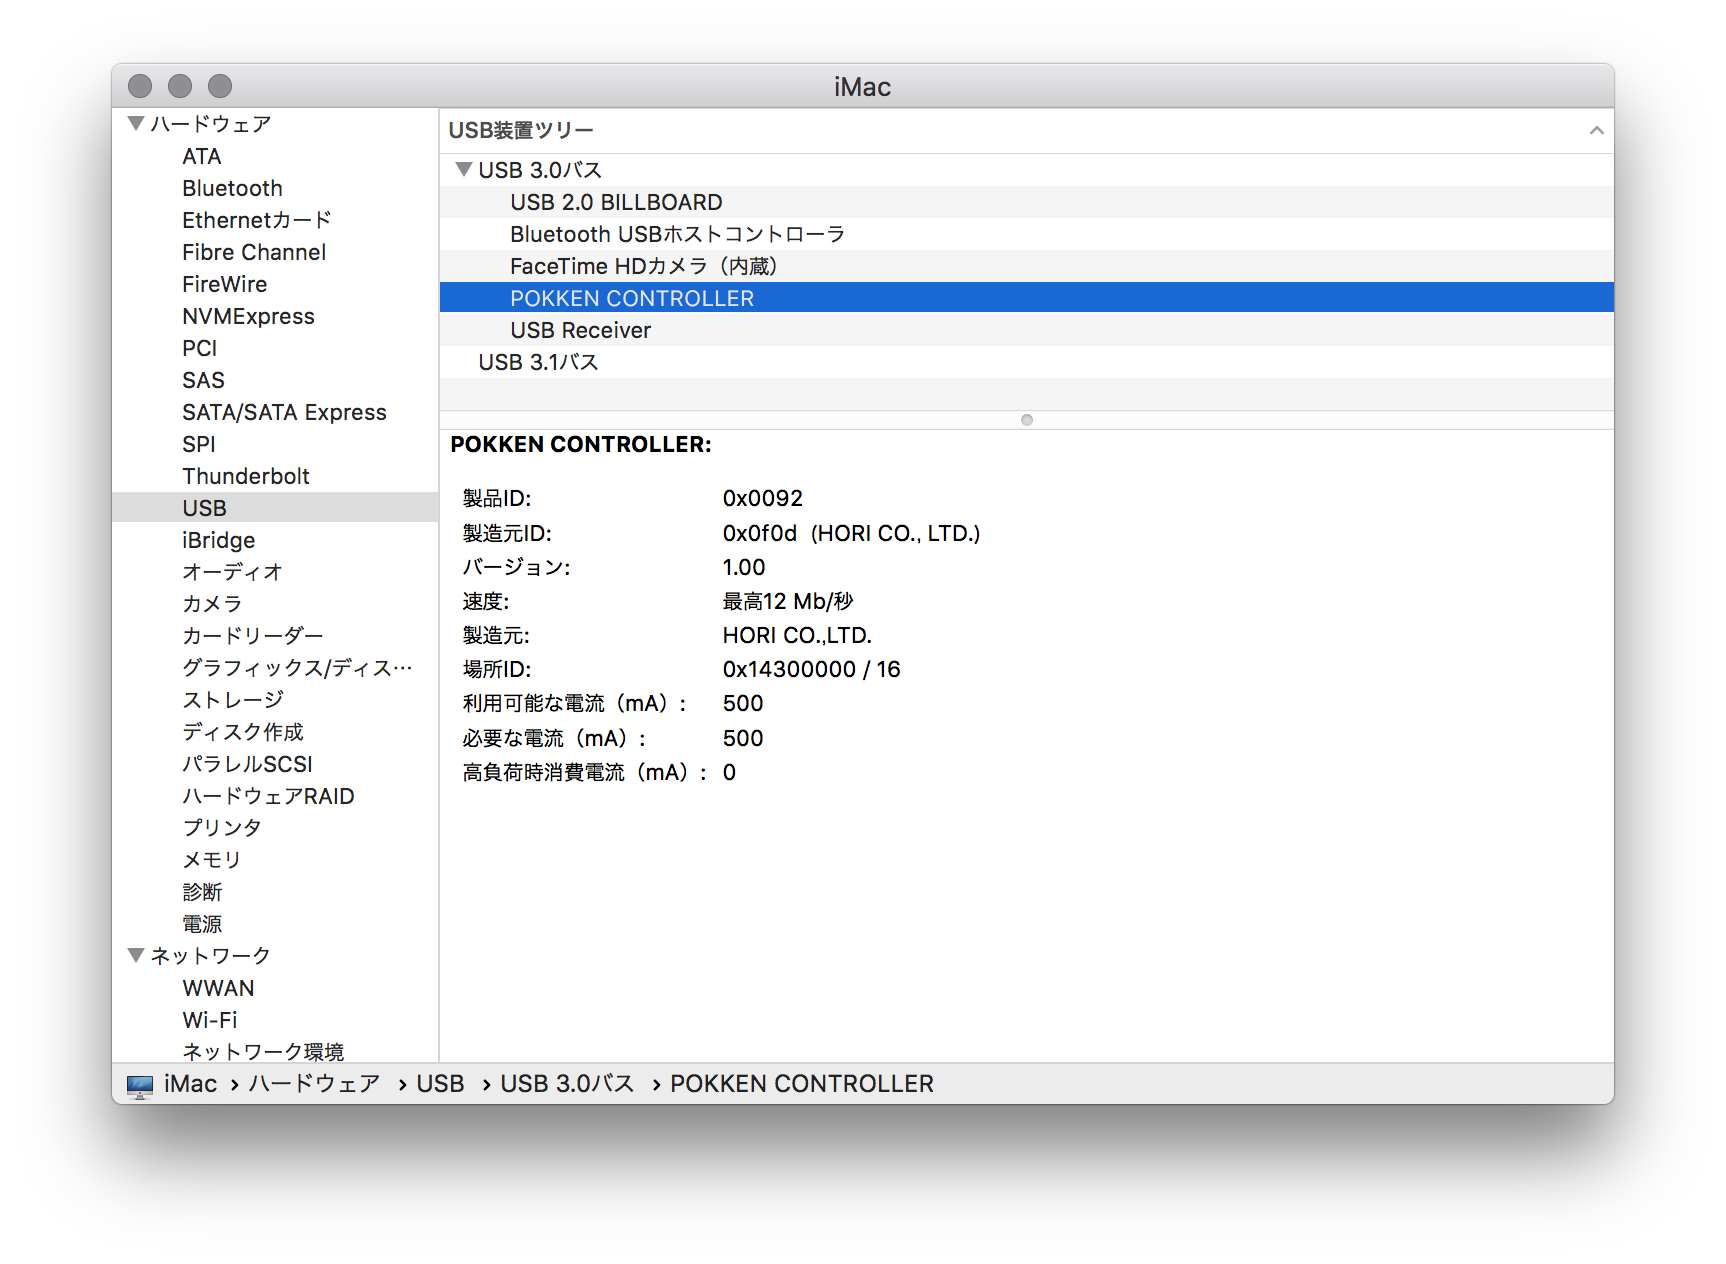This screenshot has width=1726, height=1264.
Task: Select USB 2.0 BILLBOARD device row
Action: coord(1027,202)
